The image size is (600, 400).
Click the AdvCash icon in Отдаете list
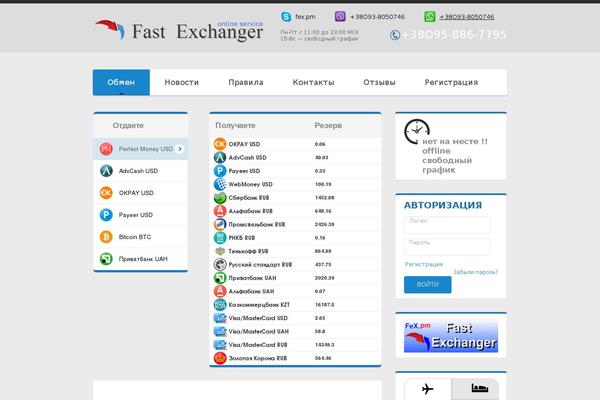point(106,171)
